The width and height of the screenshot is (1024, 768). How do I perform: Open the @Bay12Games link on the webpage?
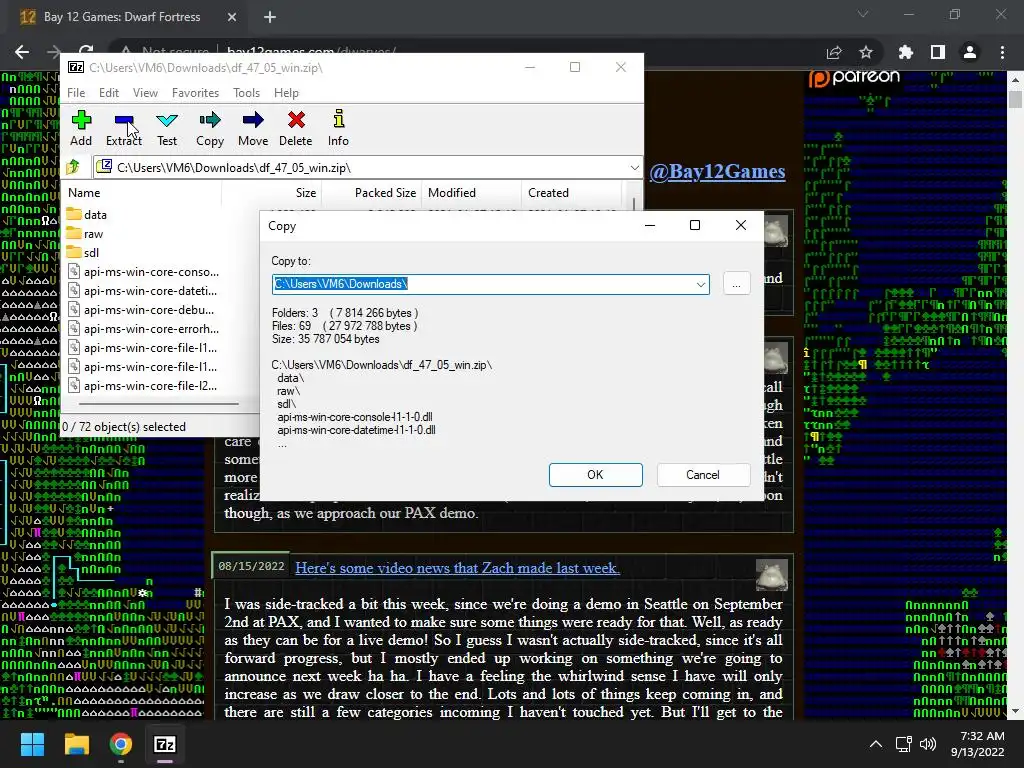pos(717,172)
